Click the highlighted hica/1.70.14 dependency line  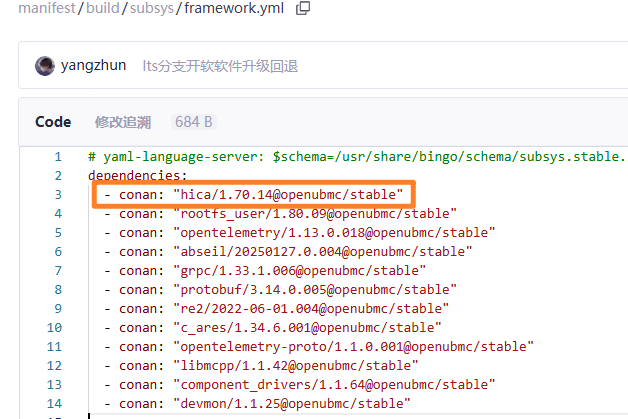click(x=288, y=194)
